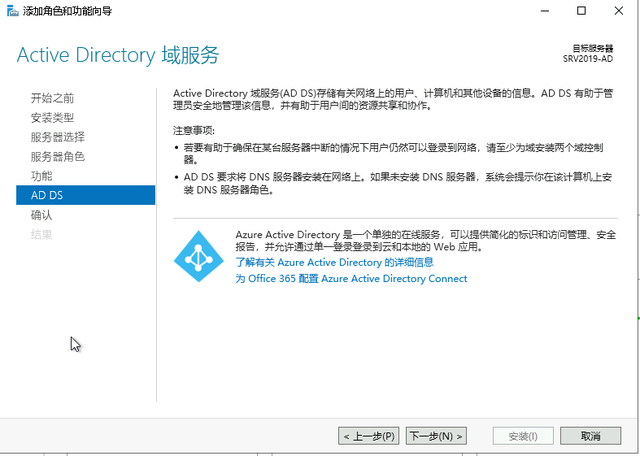
Task: Open 了解有关 Azure Active Directory 的详细信息 link
Action: [334, 262]
